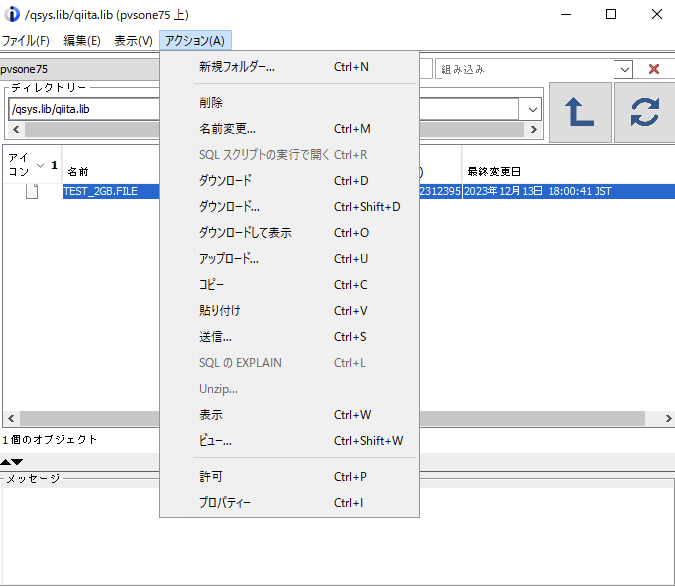The height and width of the screenshot is (587, 675).
Task: Select the TEST_2GB.FILE file icon
Action: (32, 191)
